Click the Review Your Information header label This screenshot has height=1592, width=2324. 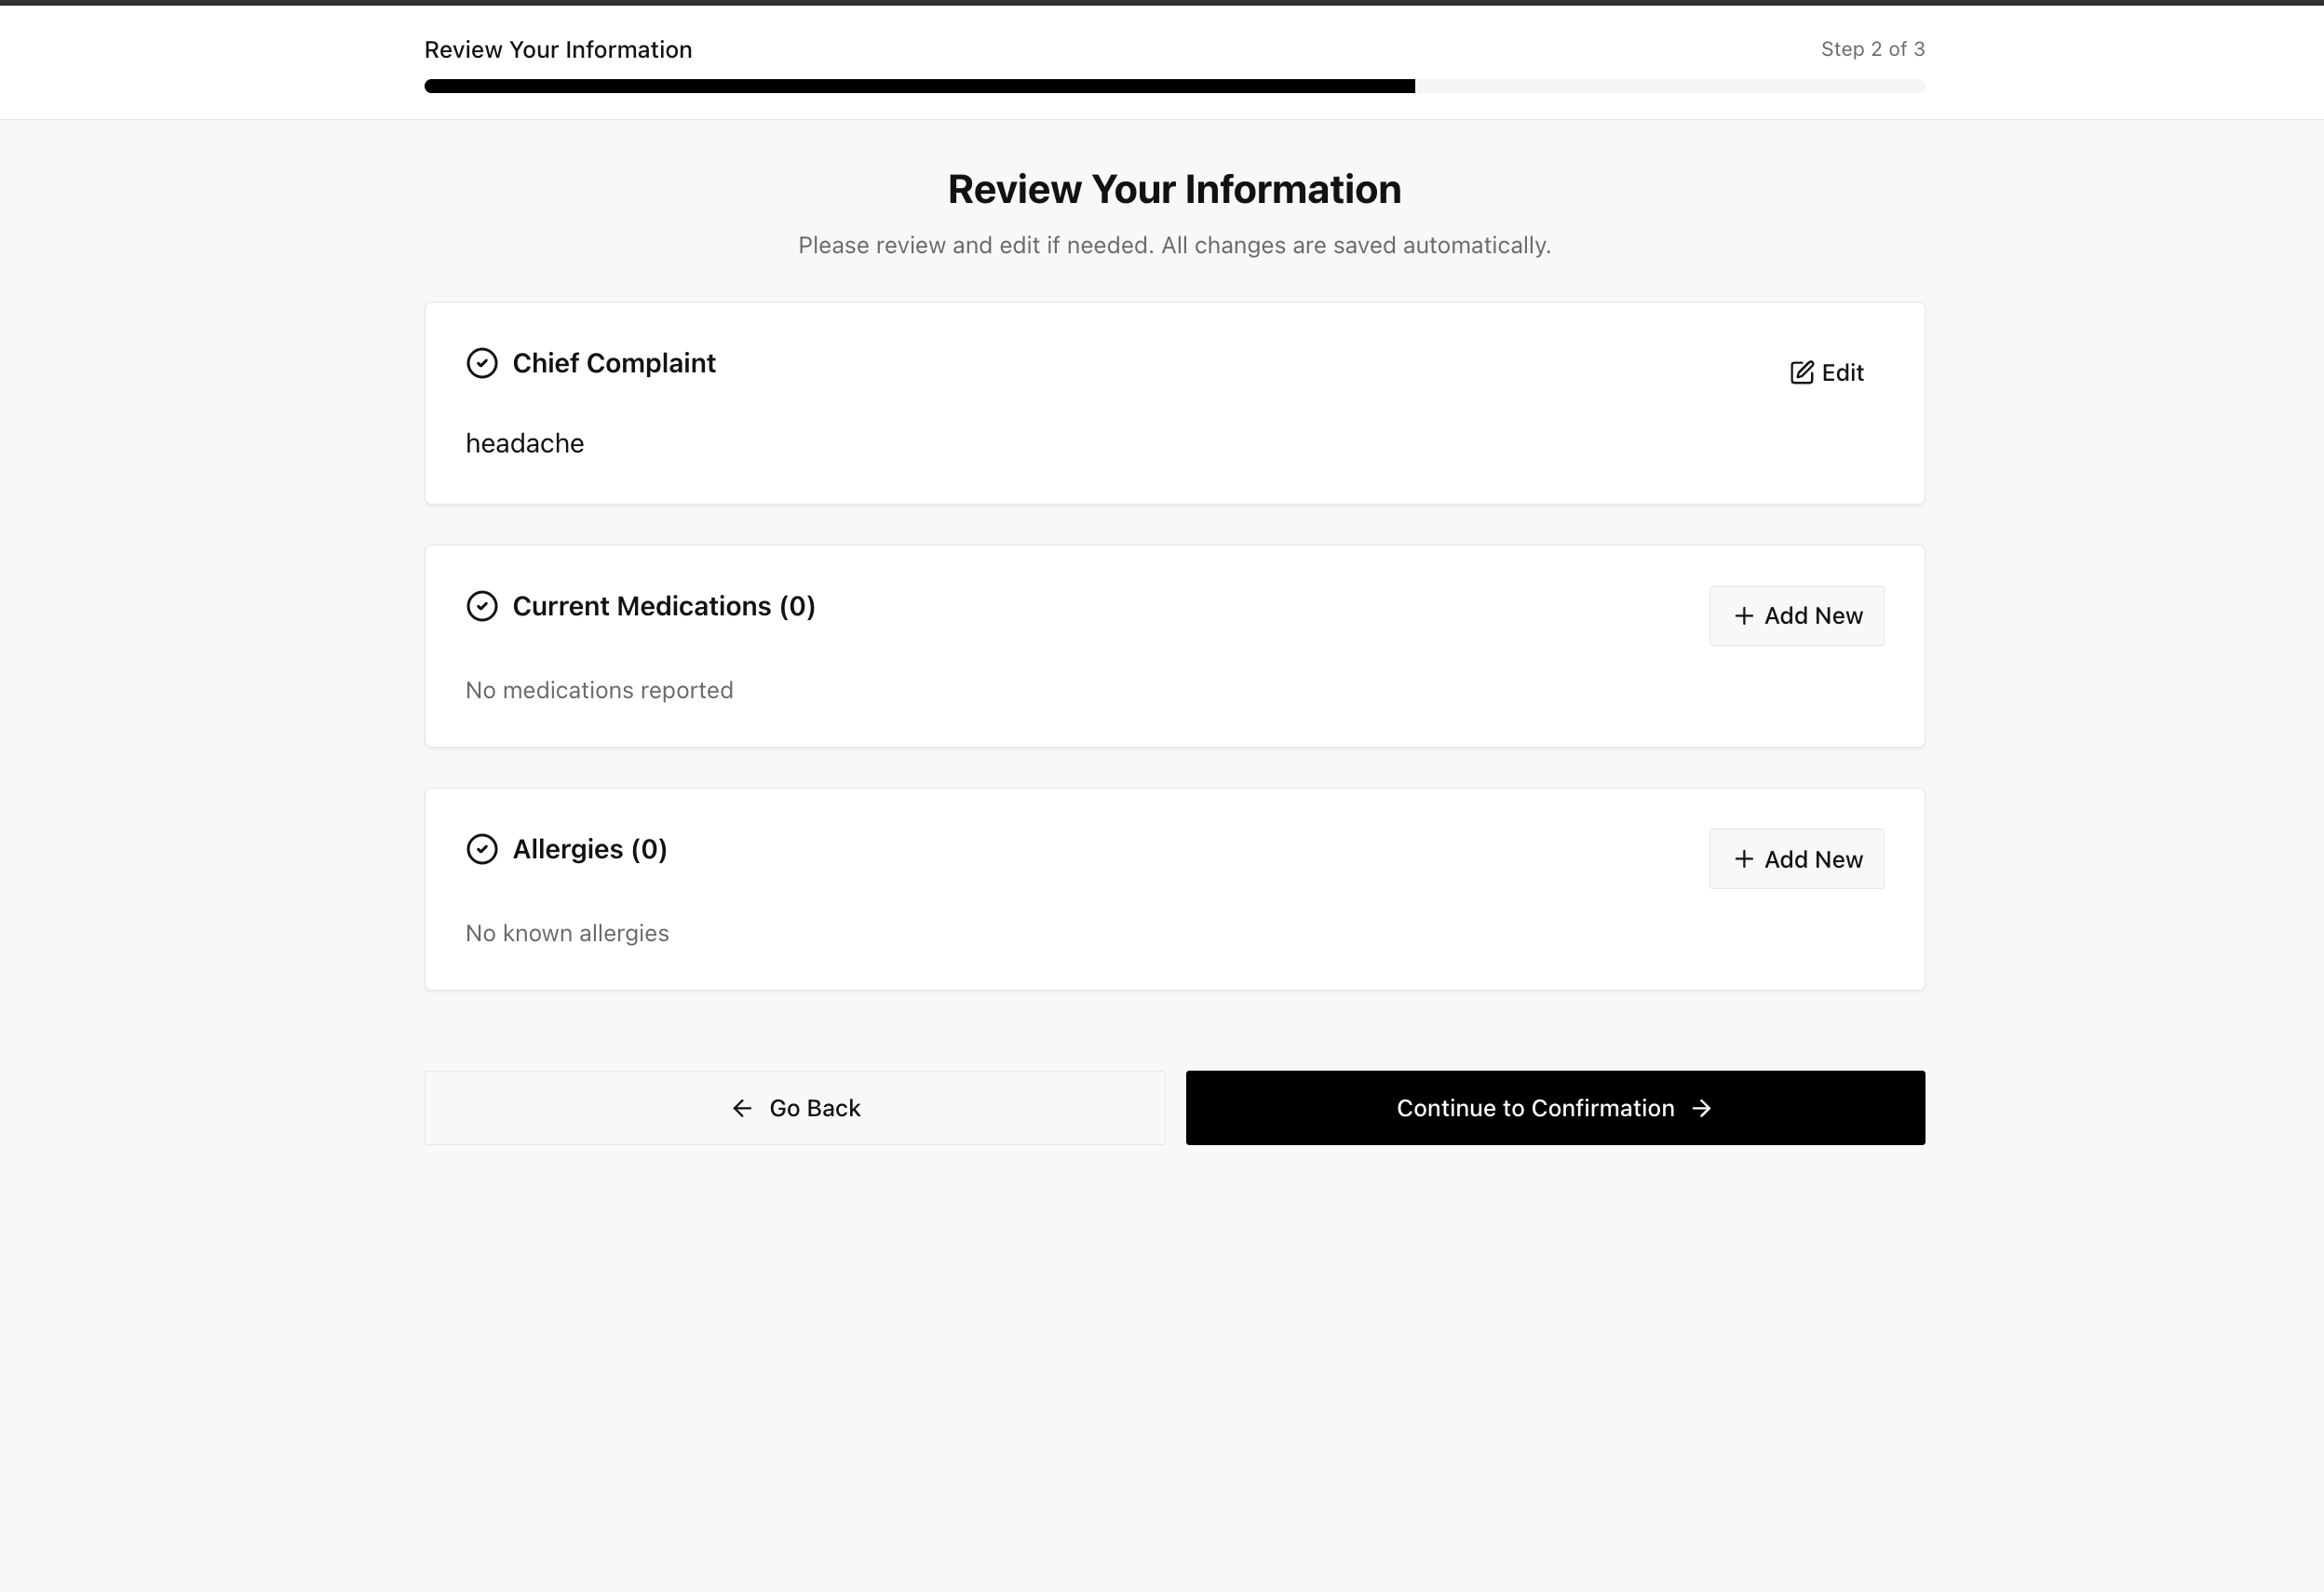pos(558,49)
